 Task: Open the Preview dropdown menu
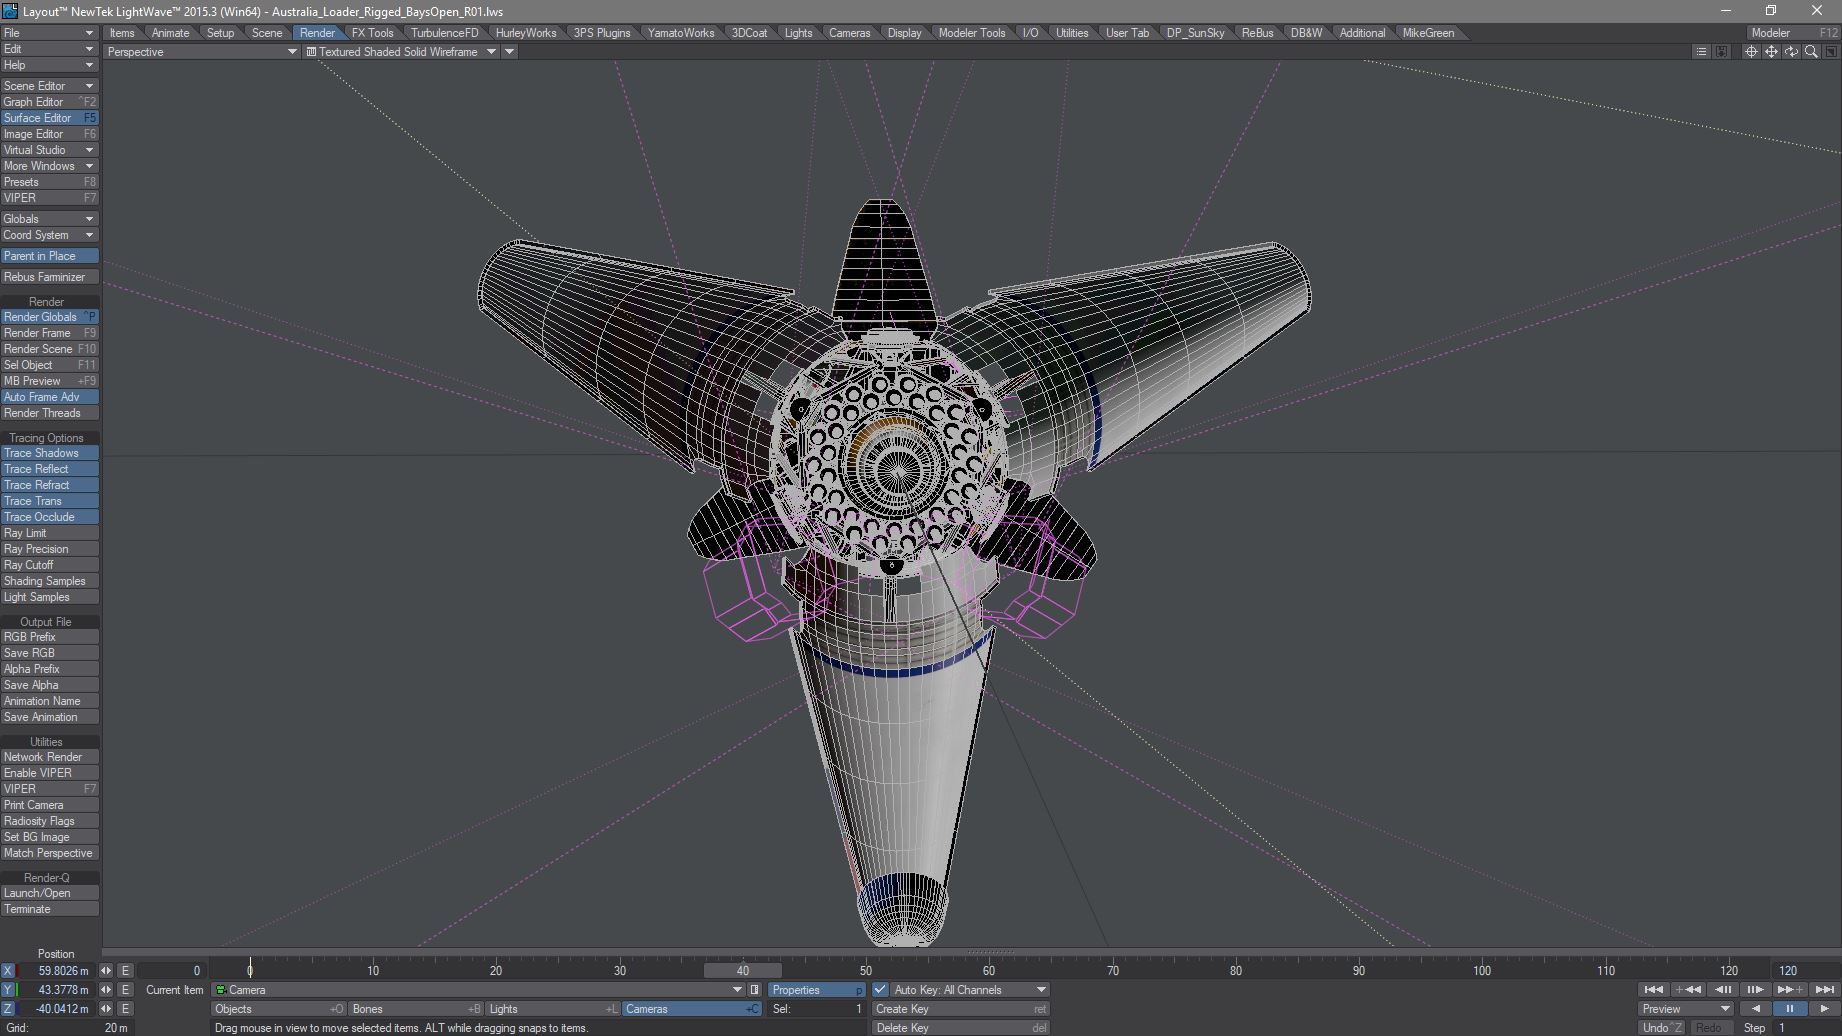coord(1686,1009)
